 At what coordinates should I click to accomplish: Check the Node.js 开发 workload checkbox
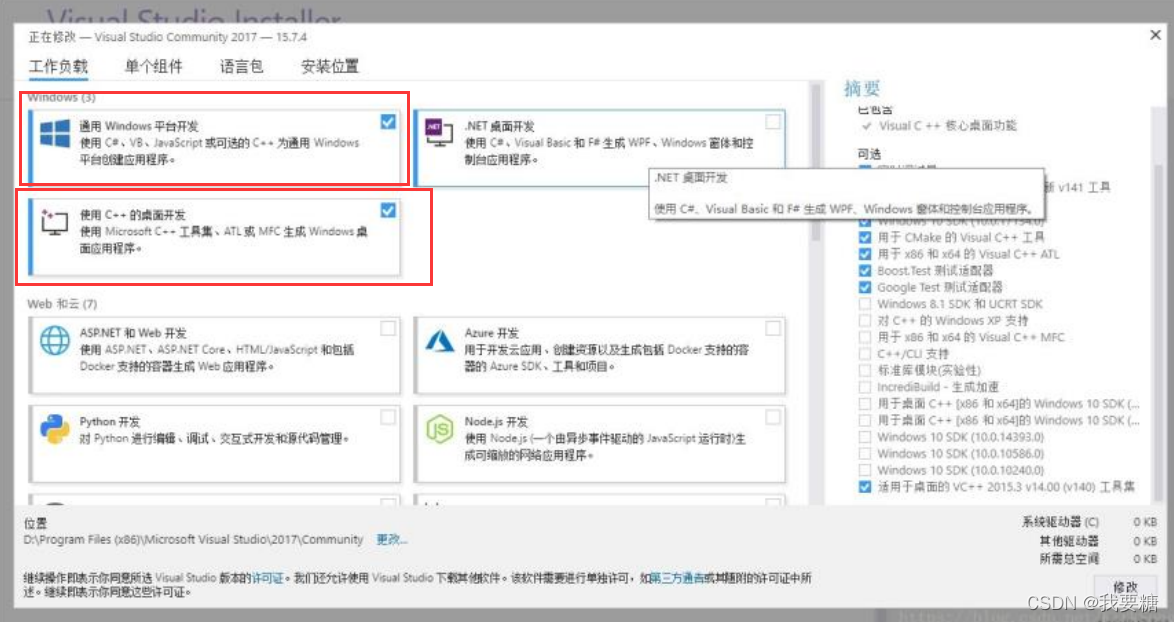pyautogui.click(x=773, y=417)
